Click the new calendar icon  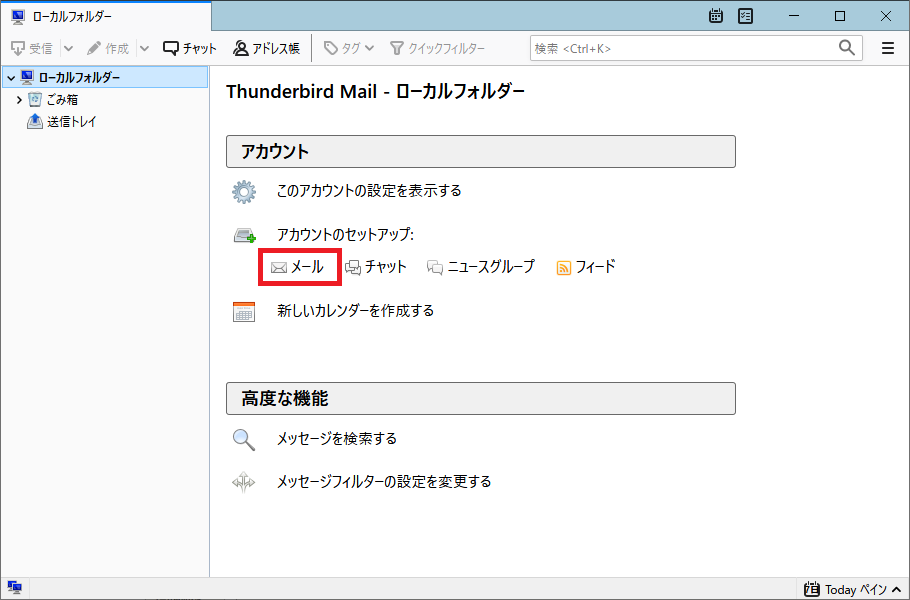pyautogui.click(x=244, y=312)
